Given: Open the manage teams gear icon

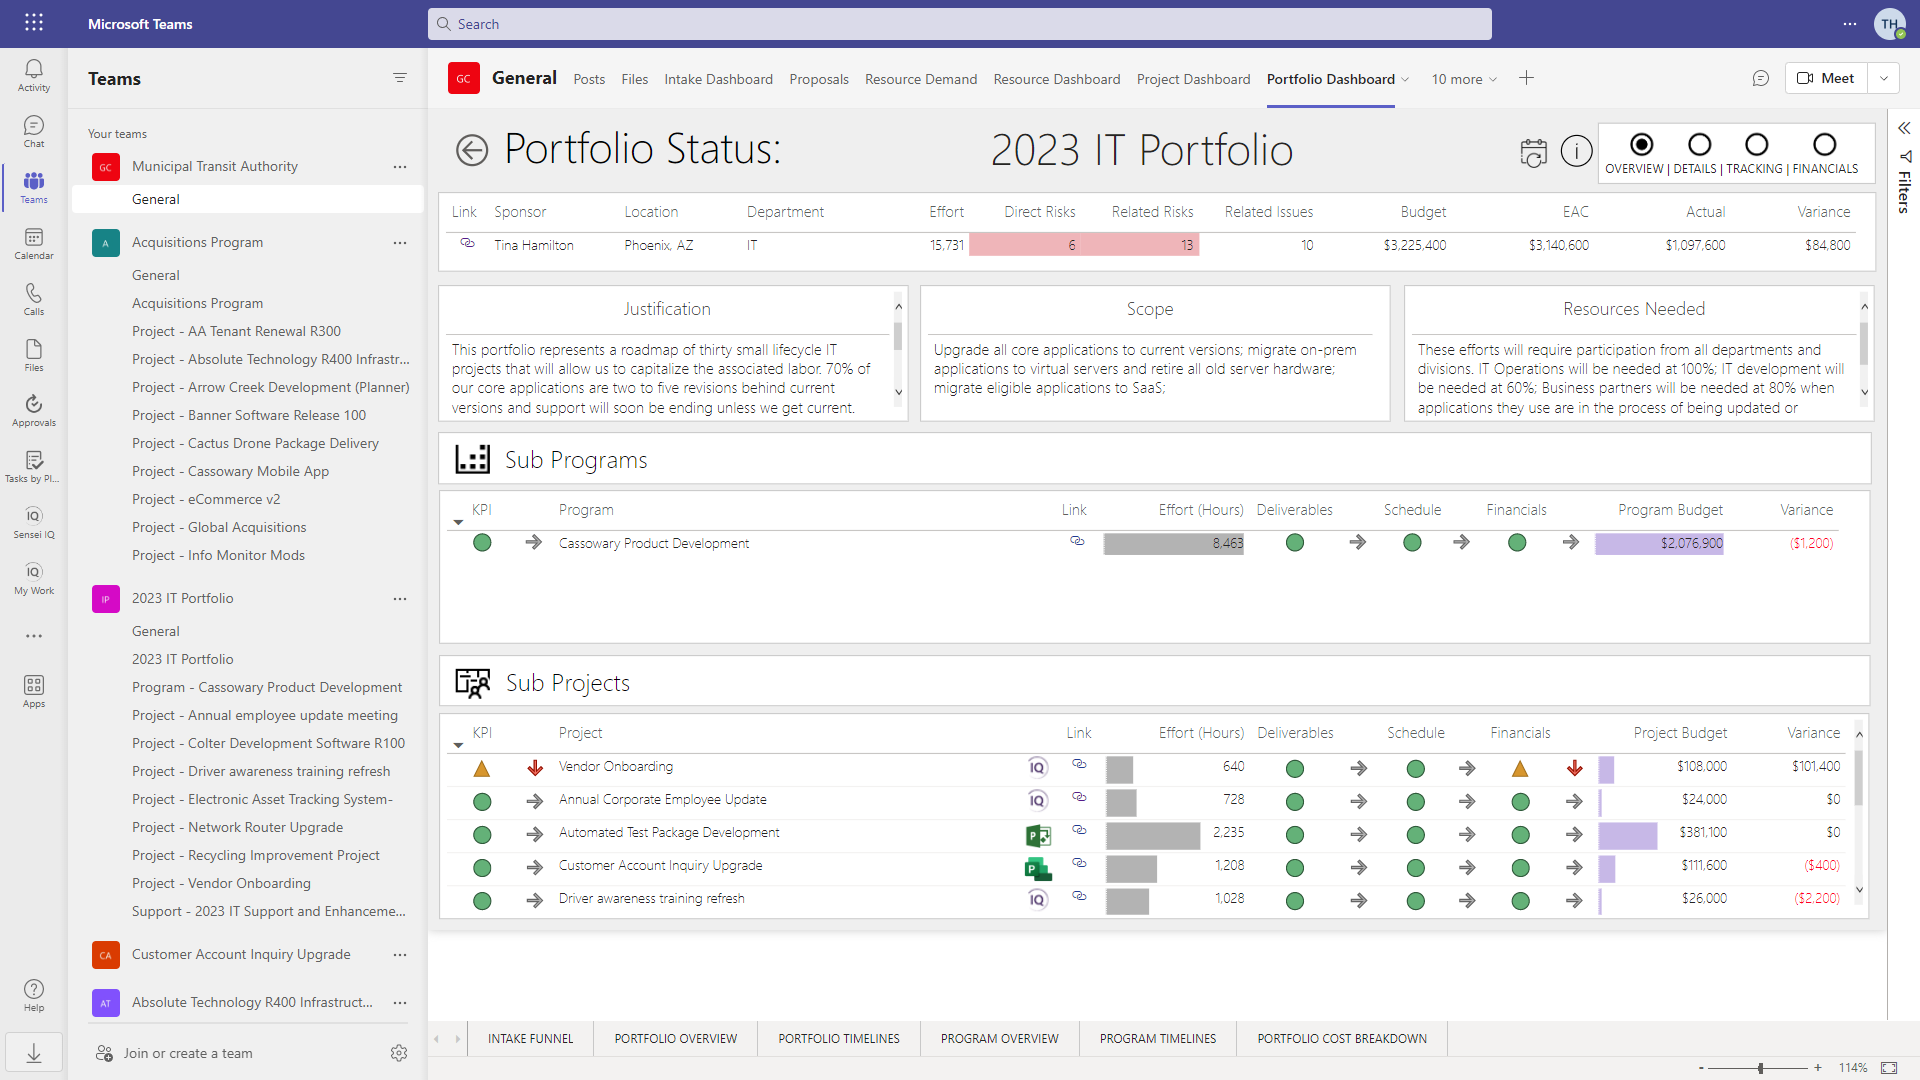Looking at the screenshot, I should [399, 1053].
